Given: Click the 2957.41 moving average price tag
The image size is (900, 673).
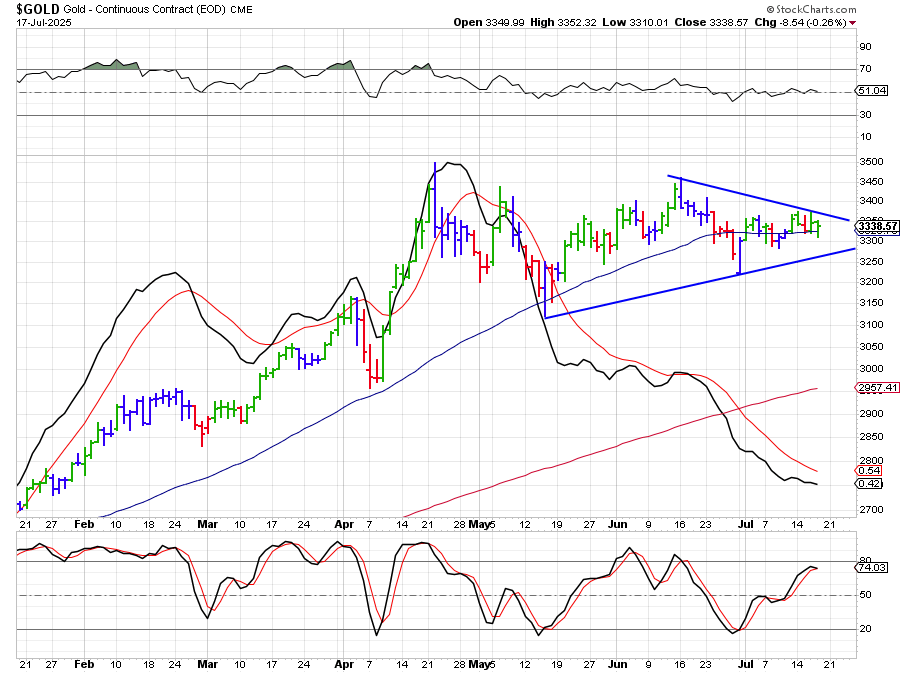Looking at the screenshot, I should click(x=876, y=388).
